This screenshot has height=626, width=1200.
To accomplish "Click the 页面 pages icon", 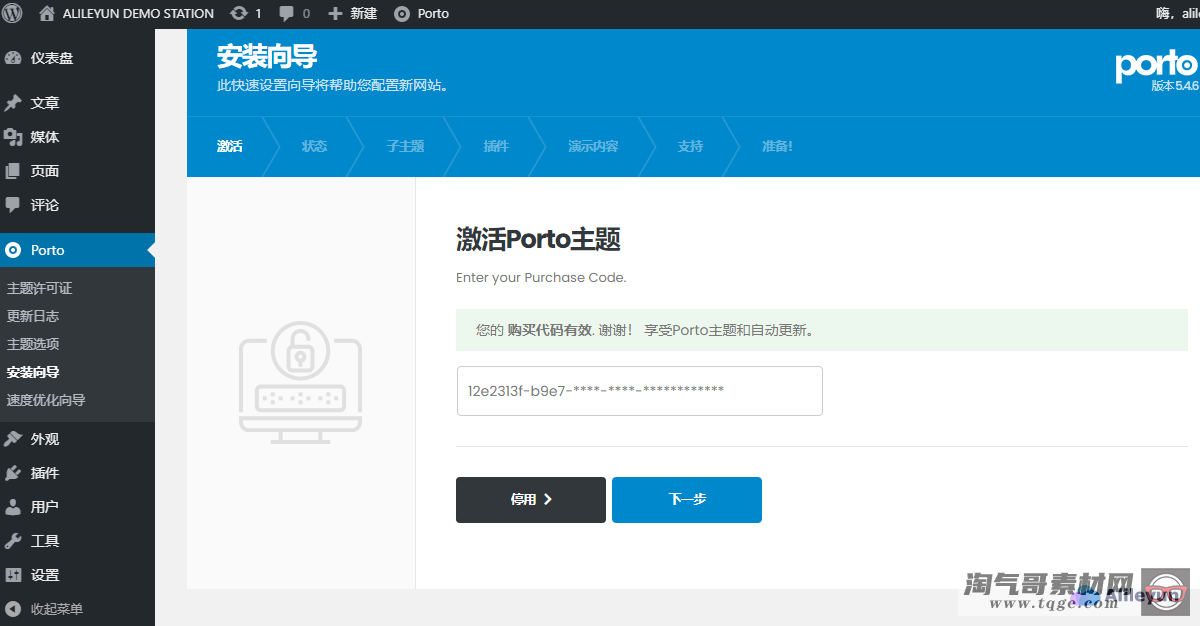I will tap(13, 171).
